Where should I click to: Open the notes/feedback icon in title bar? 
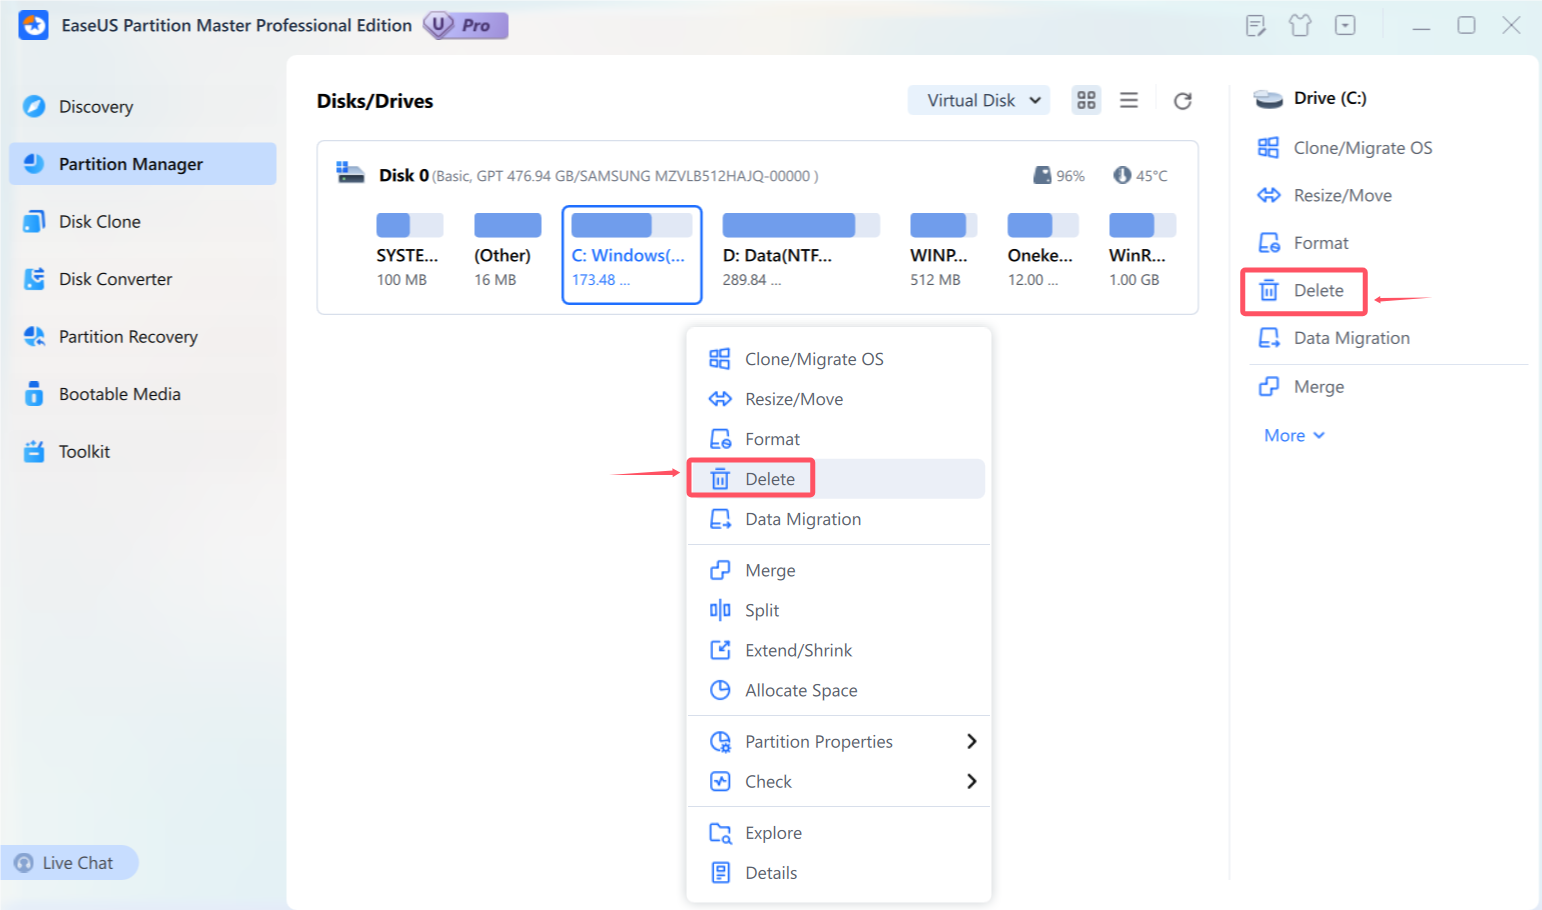[x=1256, y=25]
